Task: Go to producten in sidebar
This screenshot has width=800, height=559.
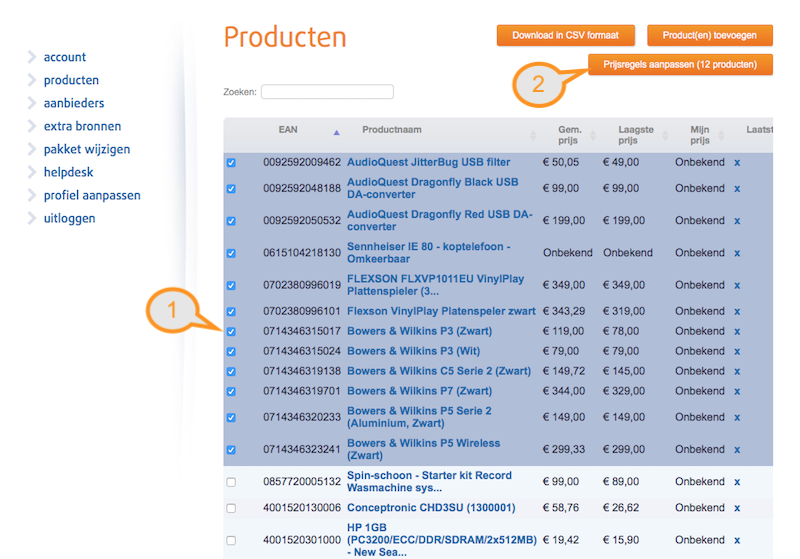Action: [71, 80]
